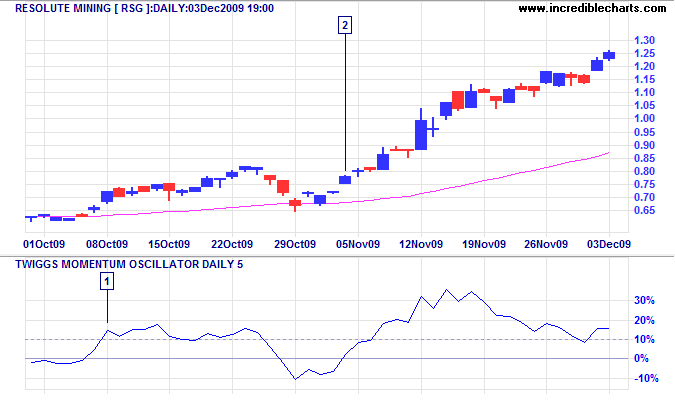This screenshot has width=675, height=400.
Task: Click the 0.65 price axis label
Action: [x=644, y=211]
